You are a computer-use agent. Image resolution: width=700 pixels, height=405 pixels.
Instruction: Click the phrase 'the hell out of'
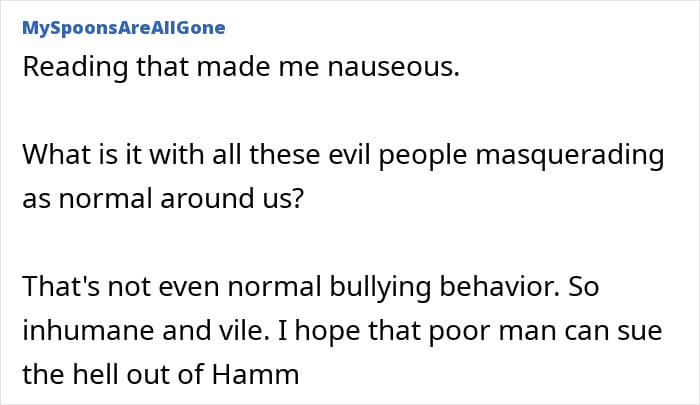(x=113, y=374)
